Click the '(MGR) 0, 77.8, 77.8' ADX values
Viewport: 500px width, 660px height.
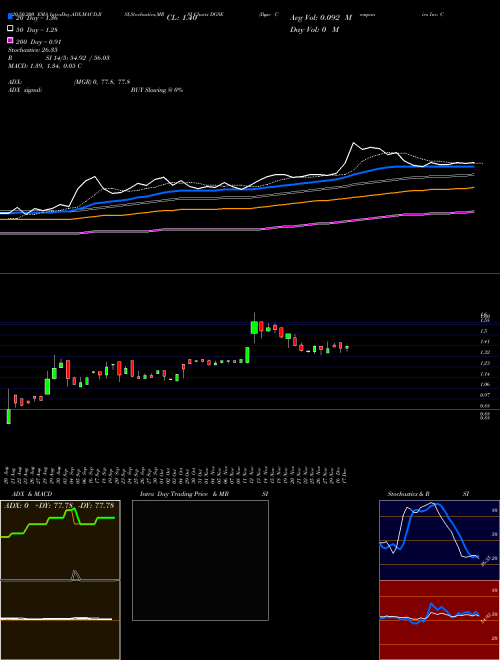[101, 82]
